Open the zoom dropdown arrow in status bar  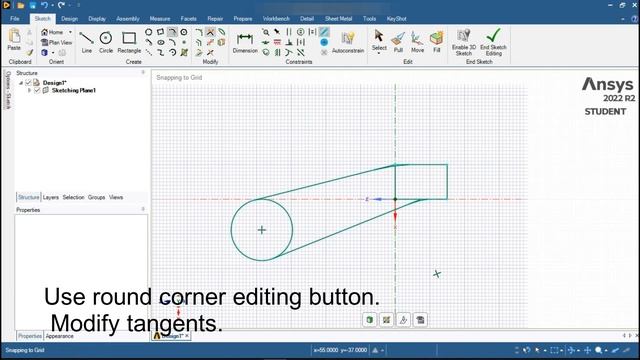pyautogui.click(x=606, y=351)
